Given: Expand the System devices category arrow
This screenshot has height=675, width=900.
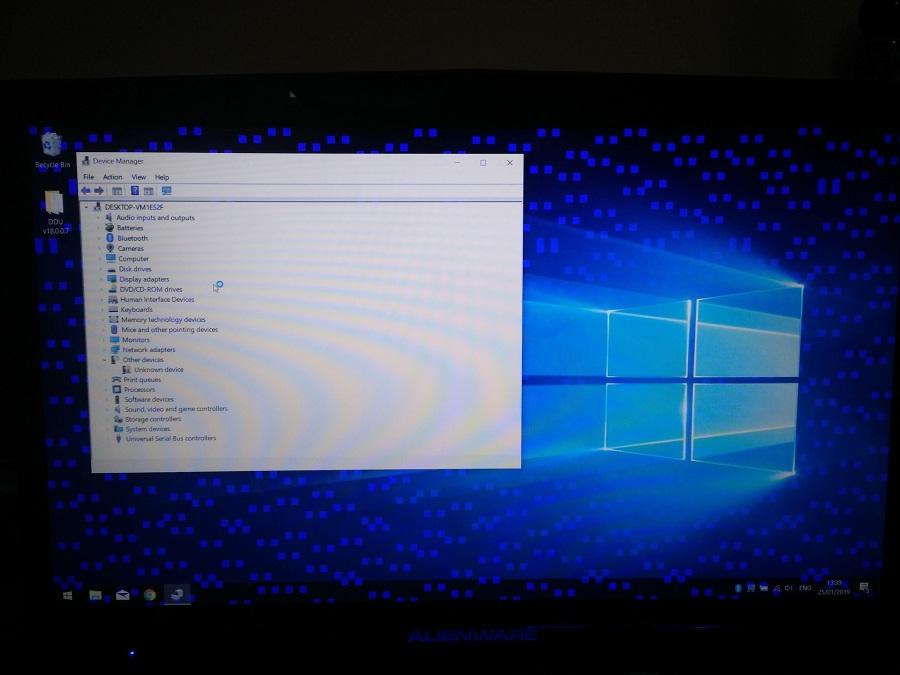Looking at the screenshot, I should (108, 429).
